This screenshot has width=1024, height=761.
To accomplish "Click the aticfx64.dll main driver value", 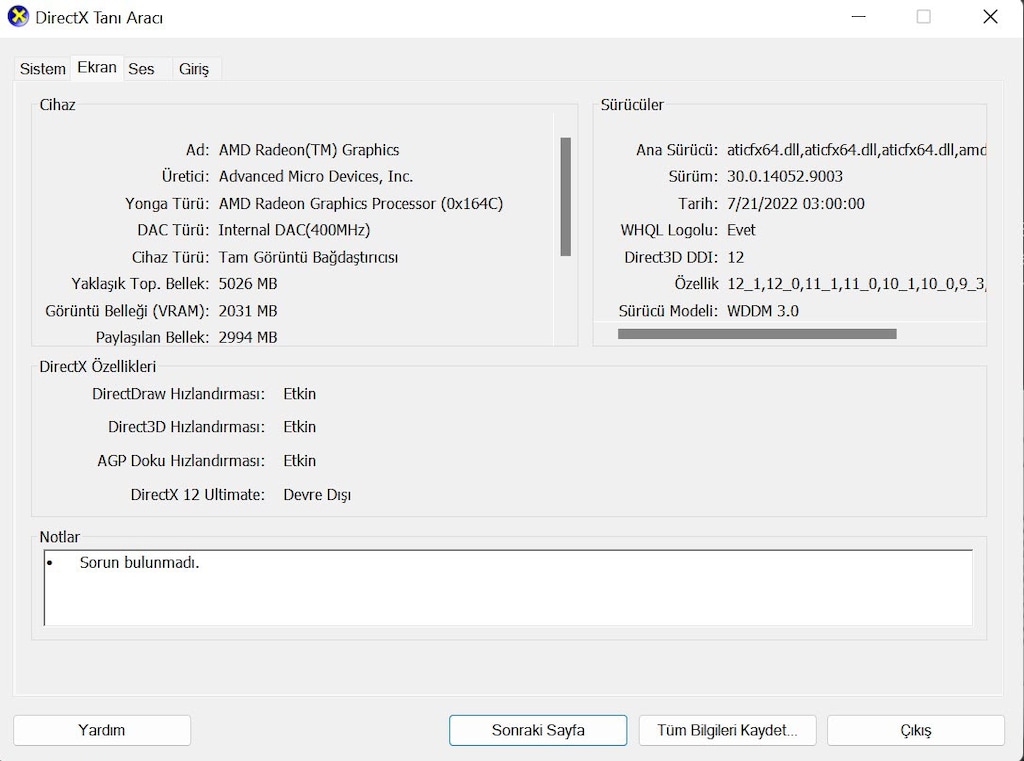I will pyautogui.click(x=856, y=150).
